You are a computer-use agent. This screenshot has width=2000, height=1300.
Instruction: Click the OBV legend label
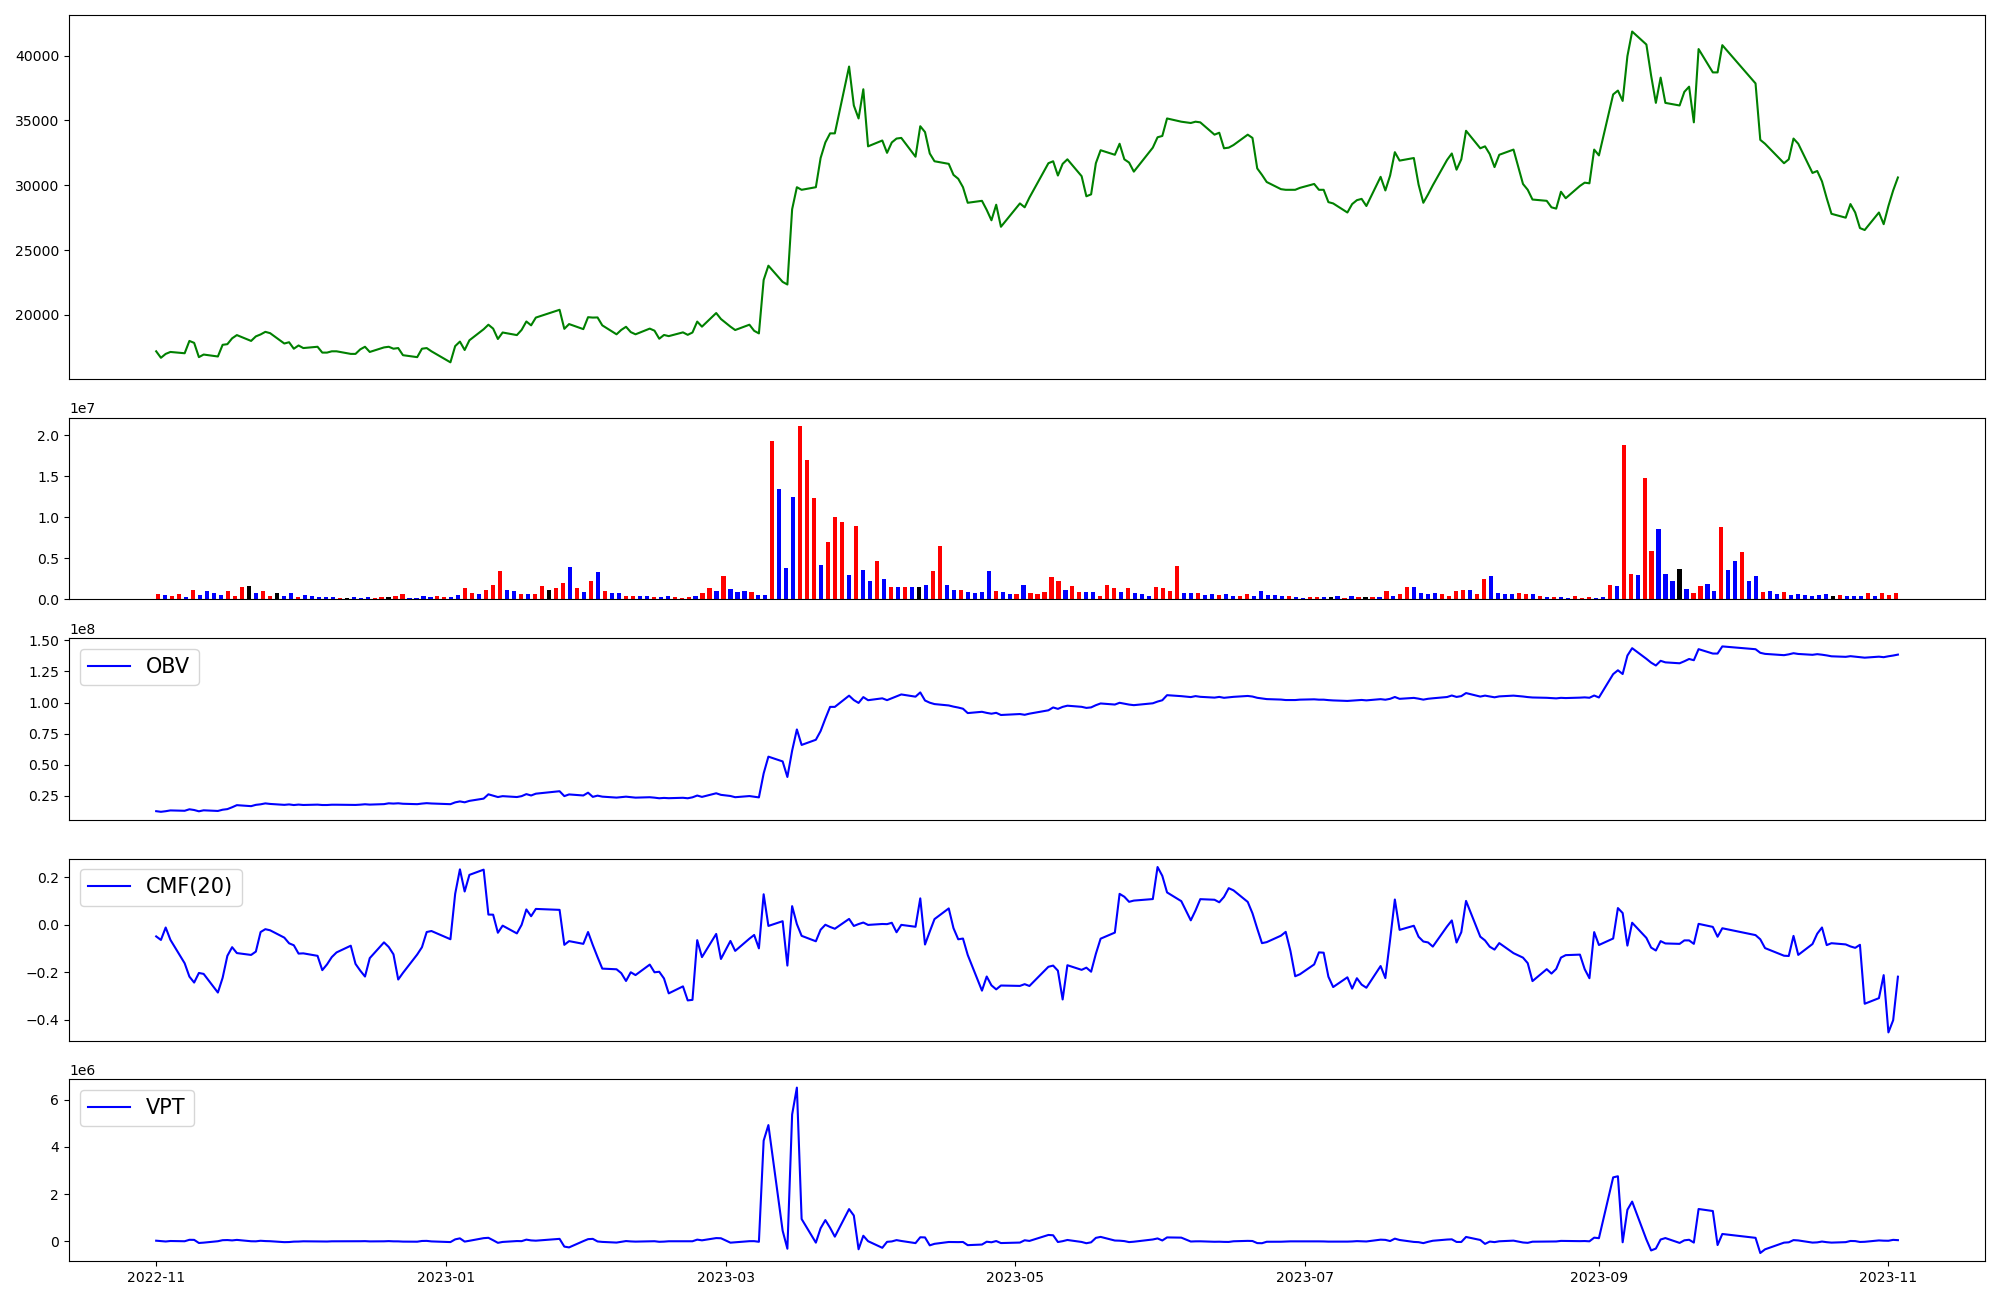pyautogui.click(x=167, y=666)
